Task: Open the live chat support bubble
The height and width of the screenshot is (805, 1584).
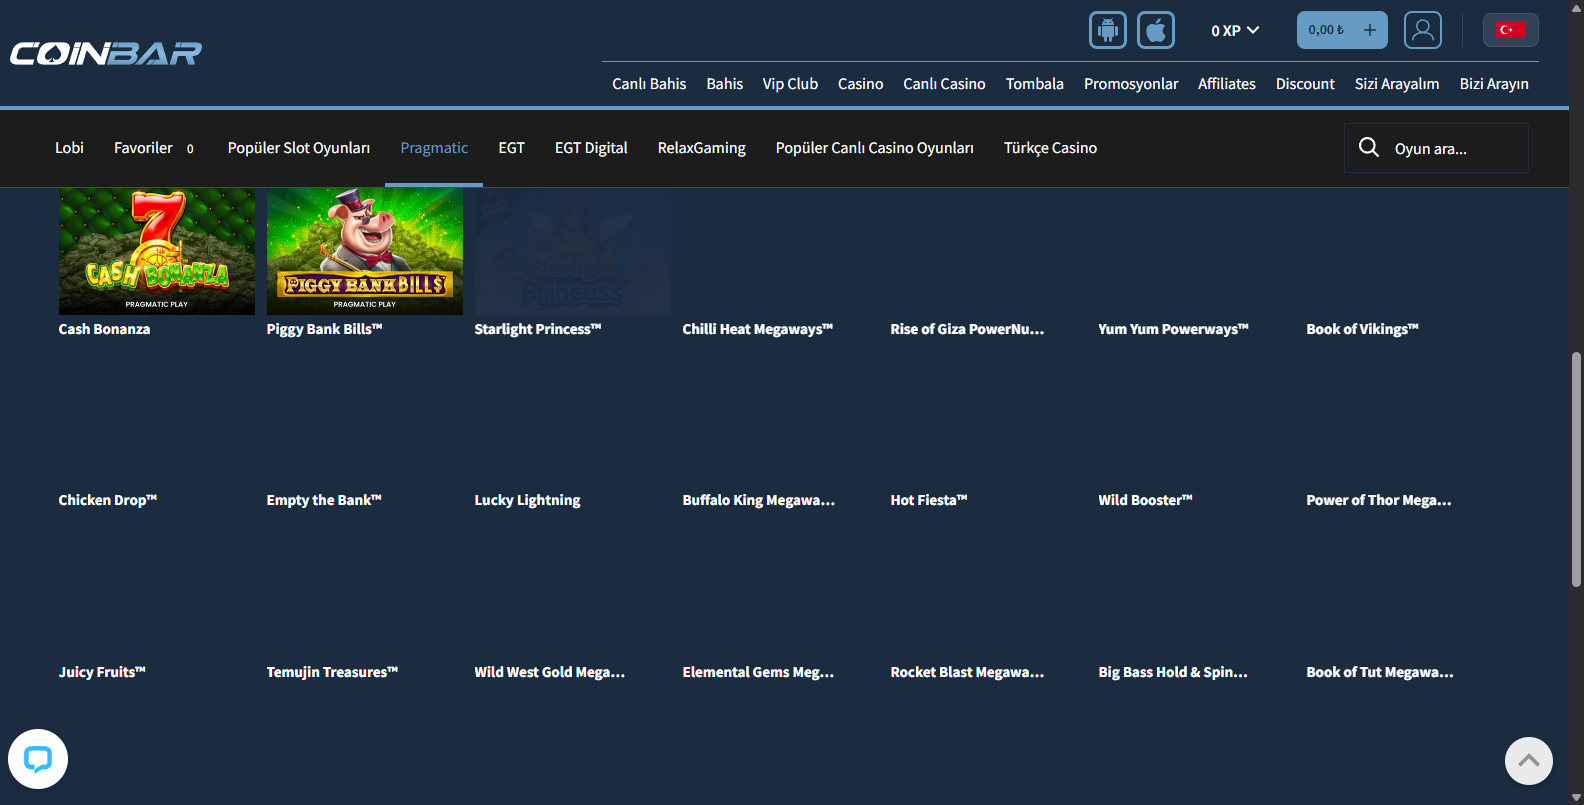Action: [38, 759]
